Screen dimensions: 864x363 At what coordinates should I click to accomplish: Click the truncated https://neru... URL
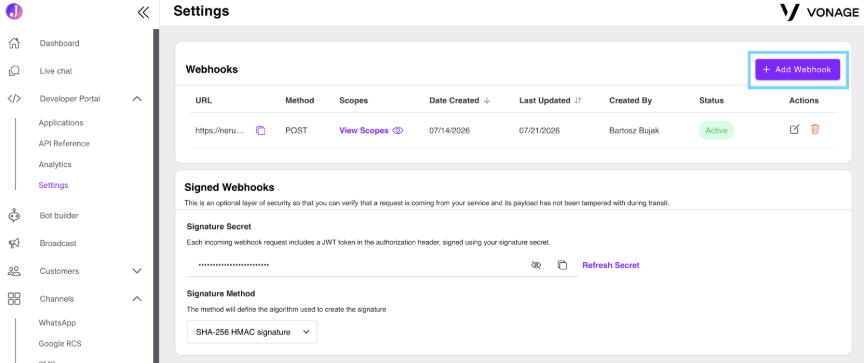click(x=219, y=131)
